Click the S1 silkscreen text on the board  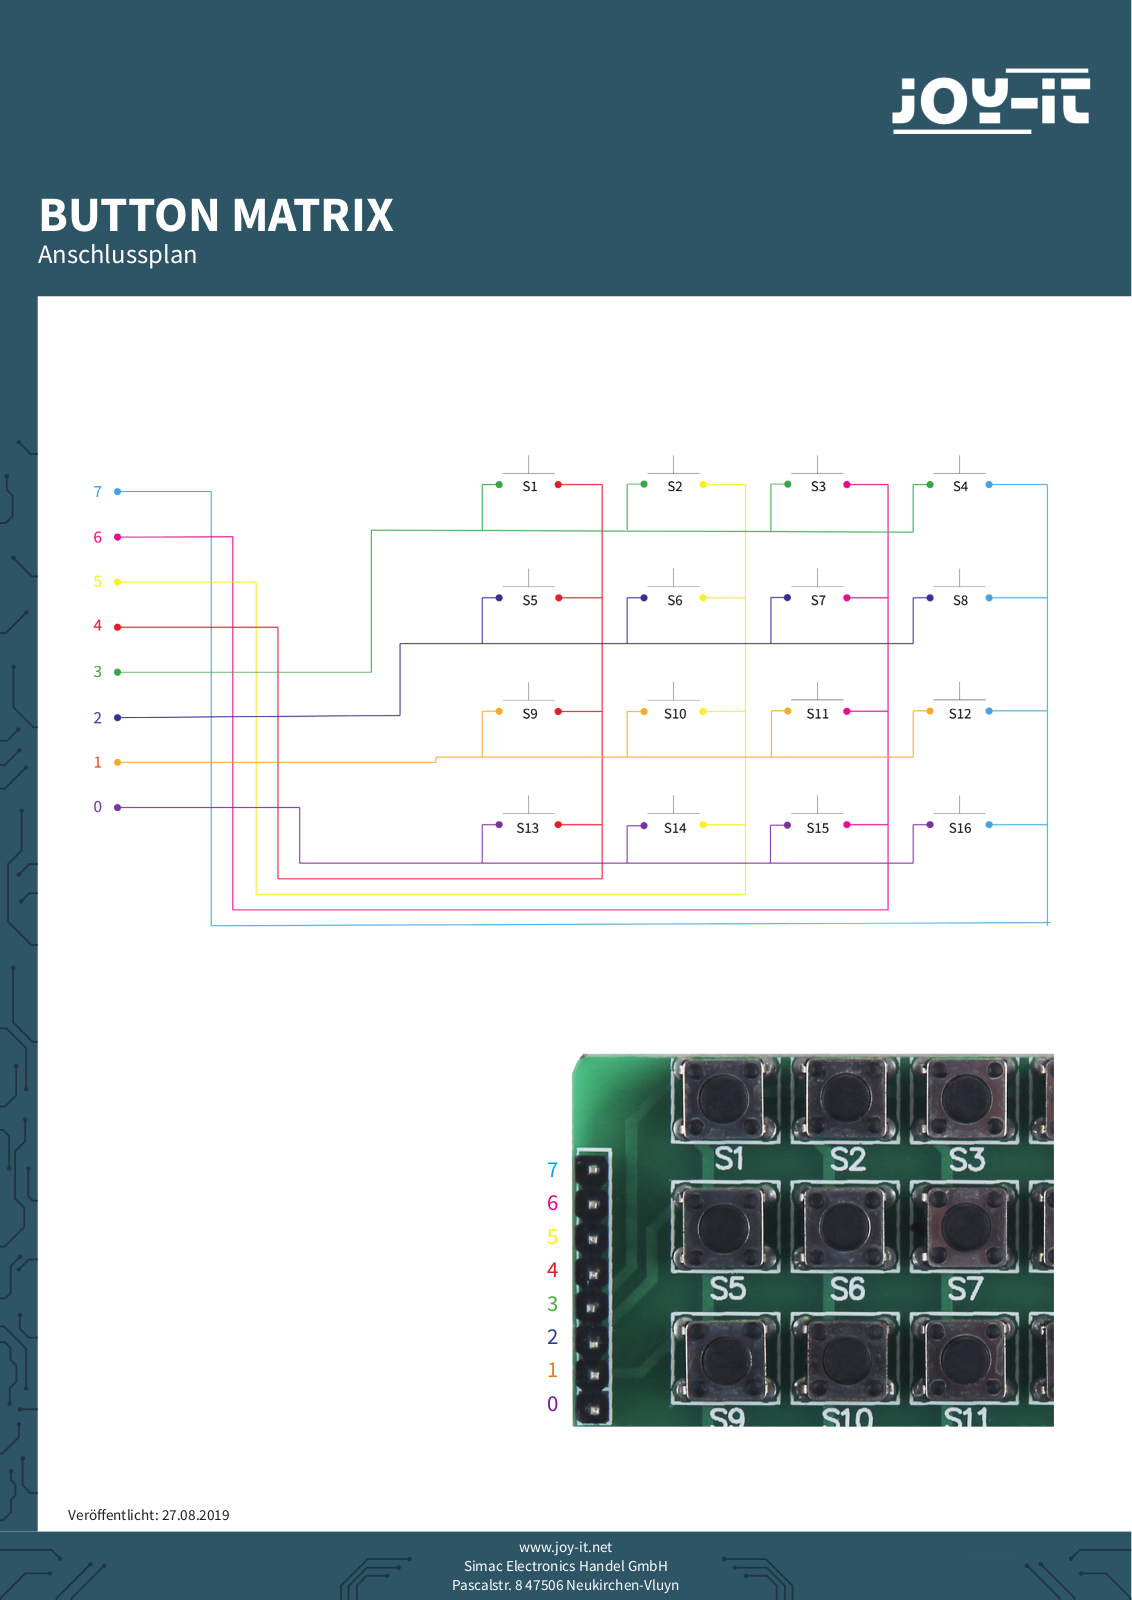click(x=729, y=1159)
